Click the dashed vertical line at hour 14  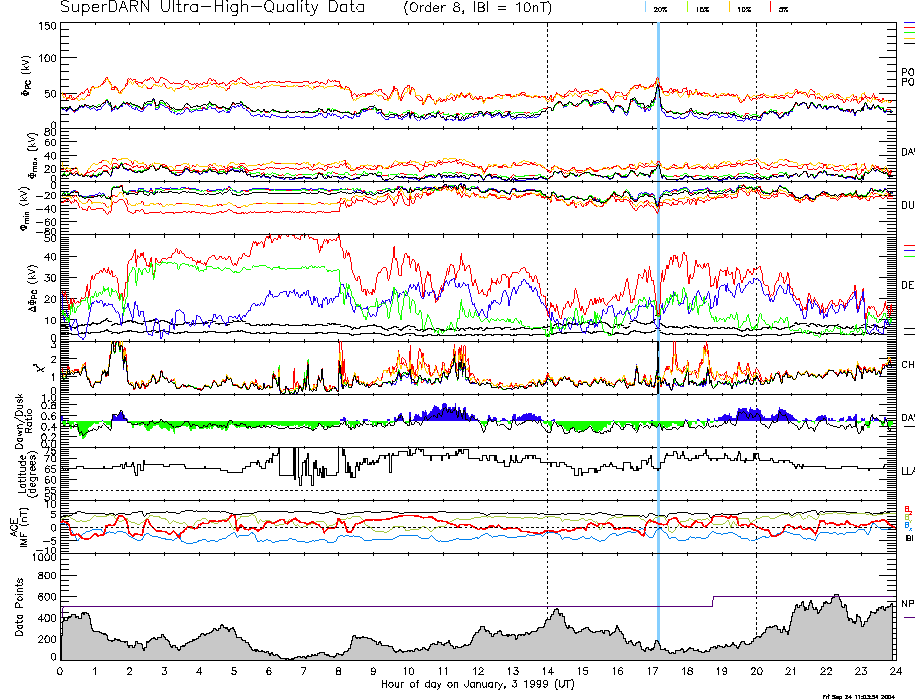(x=548, y=300)
